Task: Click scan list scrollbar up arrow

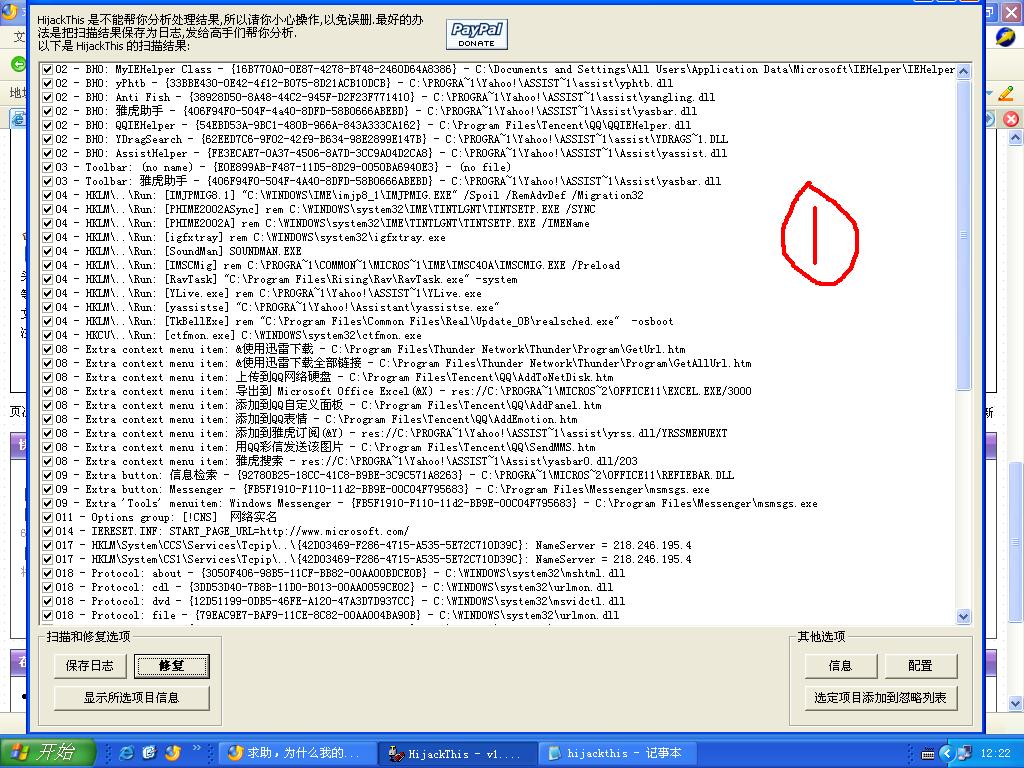Action: pyautogui.click(x=963, y=71)
